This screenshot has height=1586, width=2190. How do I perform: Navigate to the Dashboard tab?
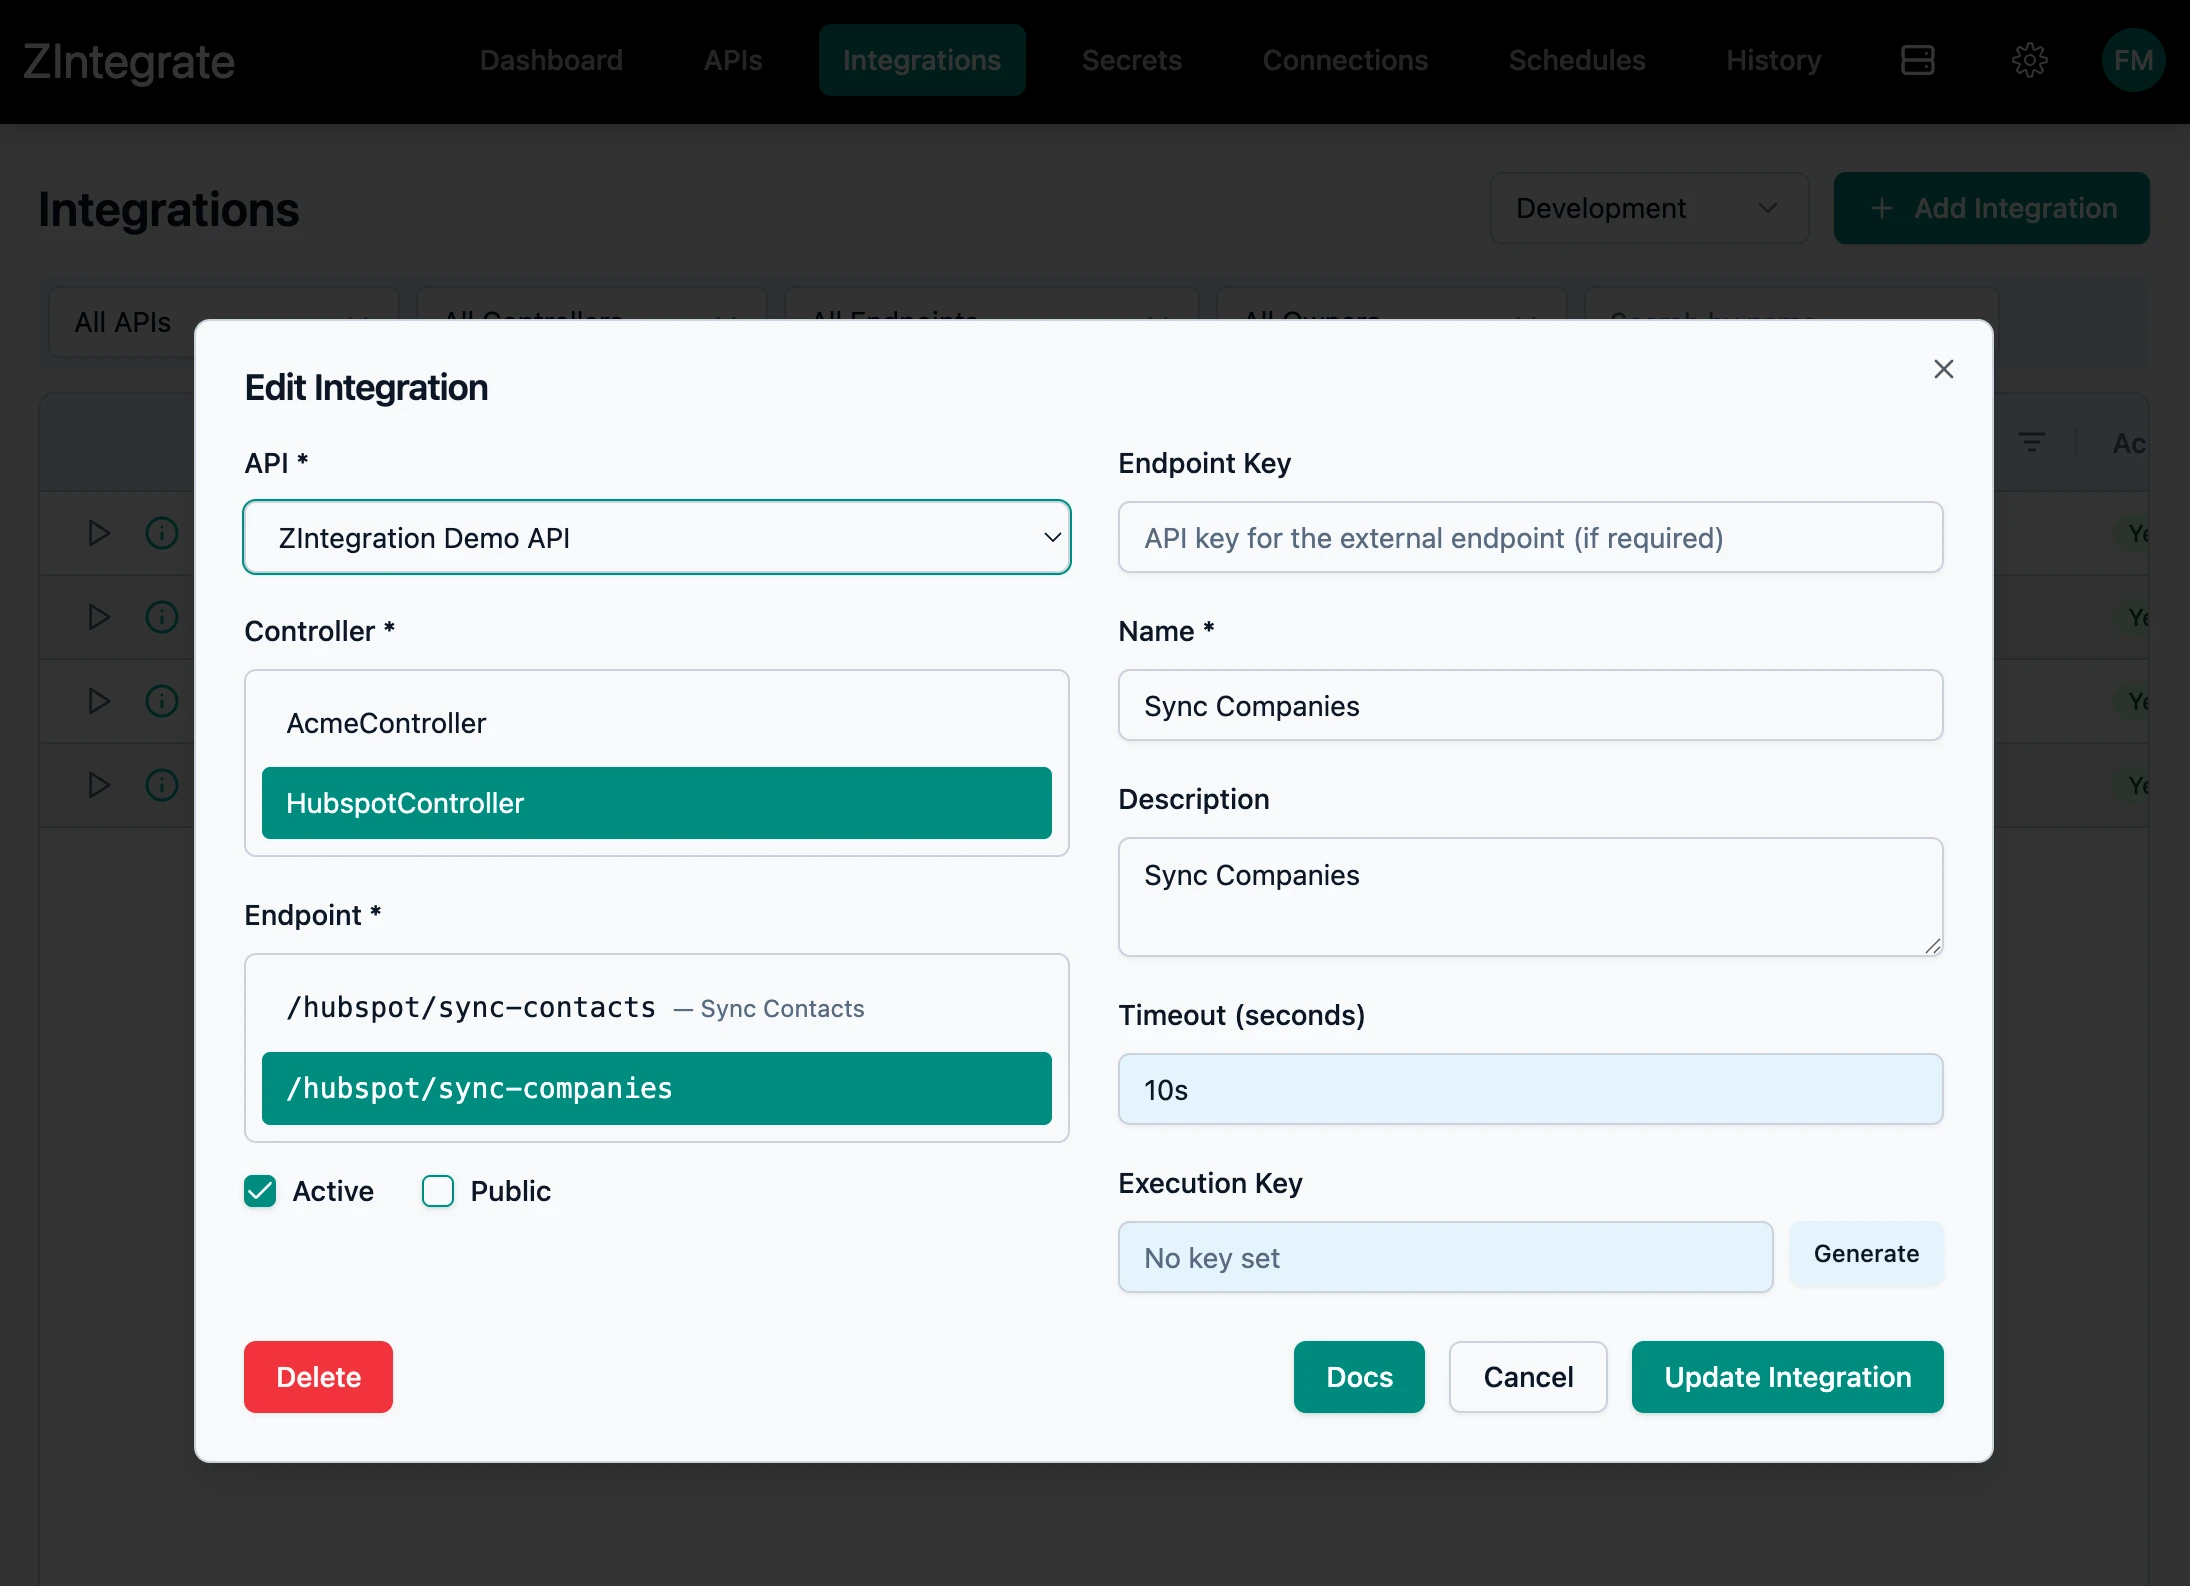[x=551, y=60]
